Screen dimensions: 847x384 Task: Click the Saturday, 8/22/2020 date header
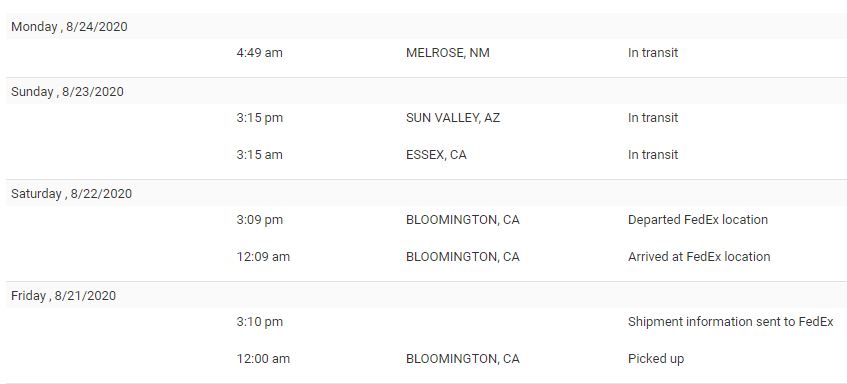point(71,193)
